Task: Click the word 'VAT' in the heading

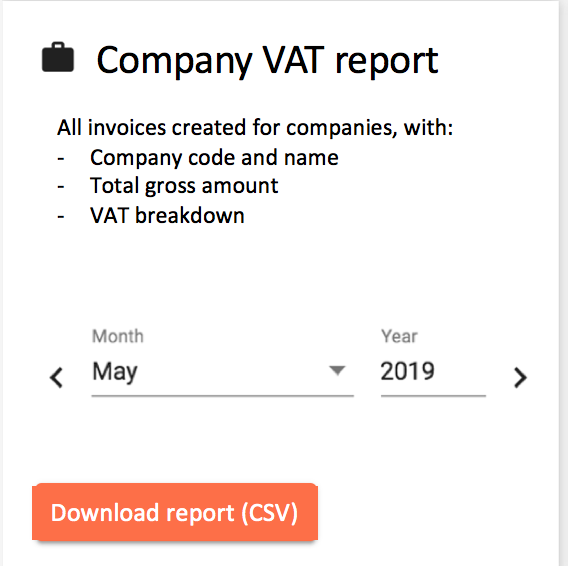Action: pyautogui.click(x=293, y=59)
